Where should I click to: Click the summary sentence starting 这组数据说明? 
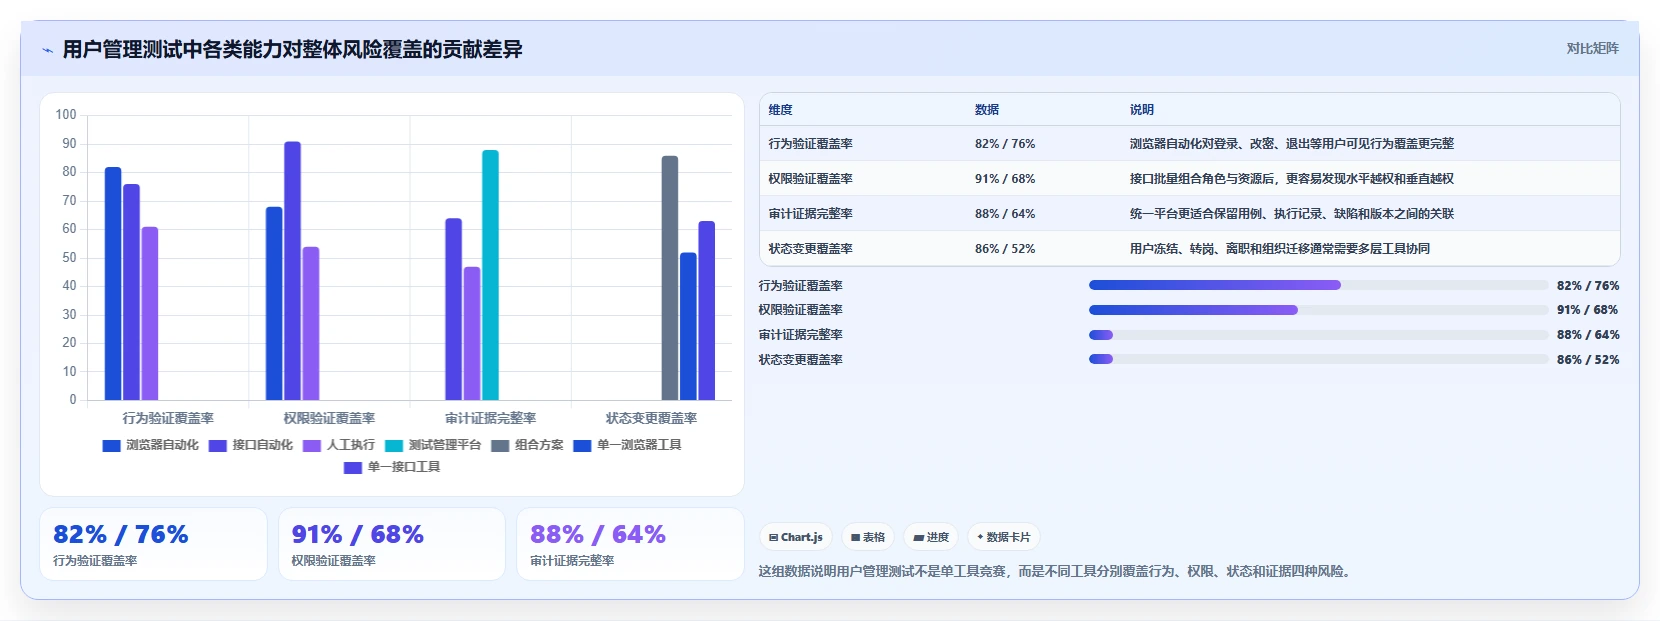click(1057, 572)
